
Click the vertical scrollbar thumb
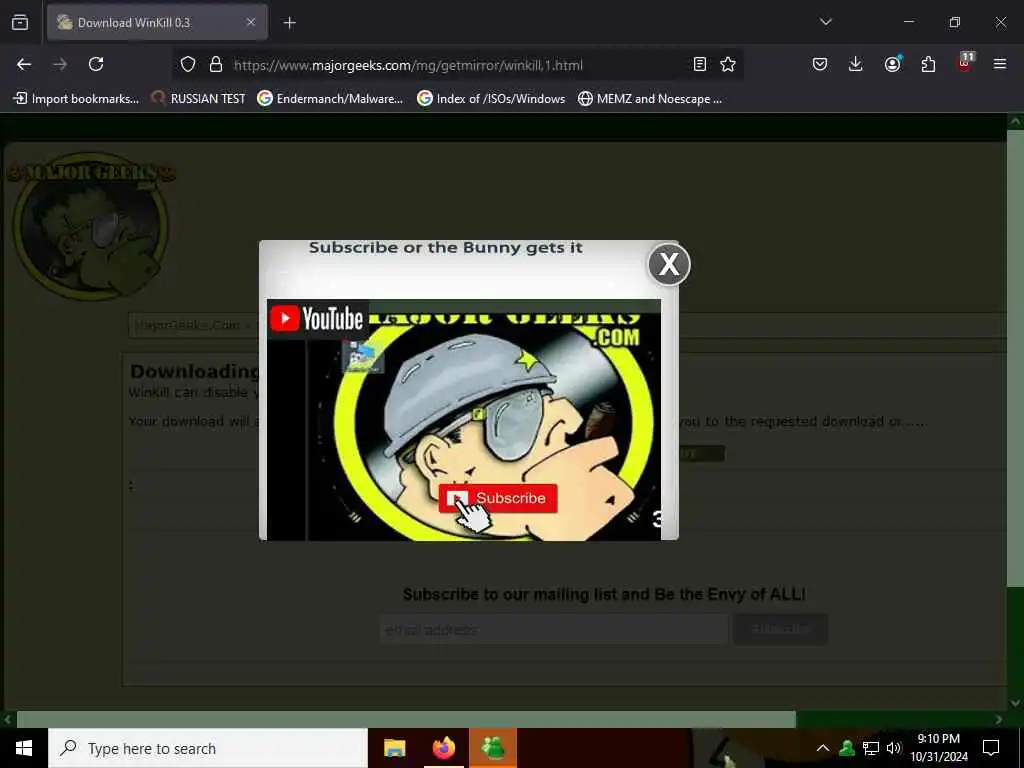[x=1015, y=358]
